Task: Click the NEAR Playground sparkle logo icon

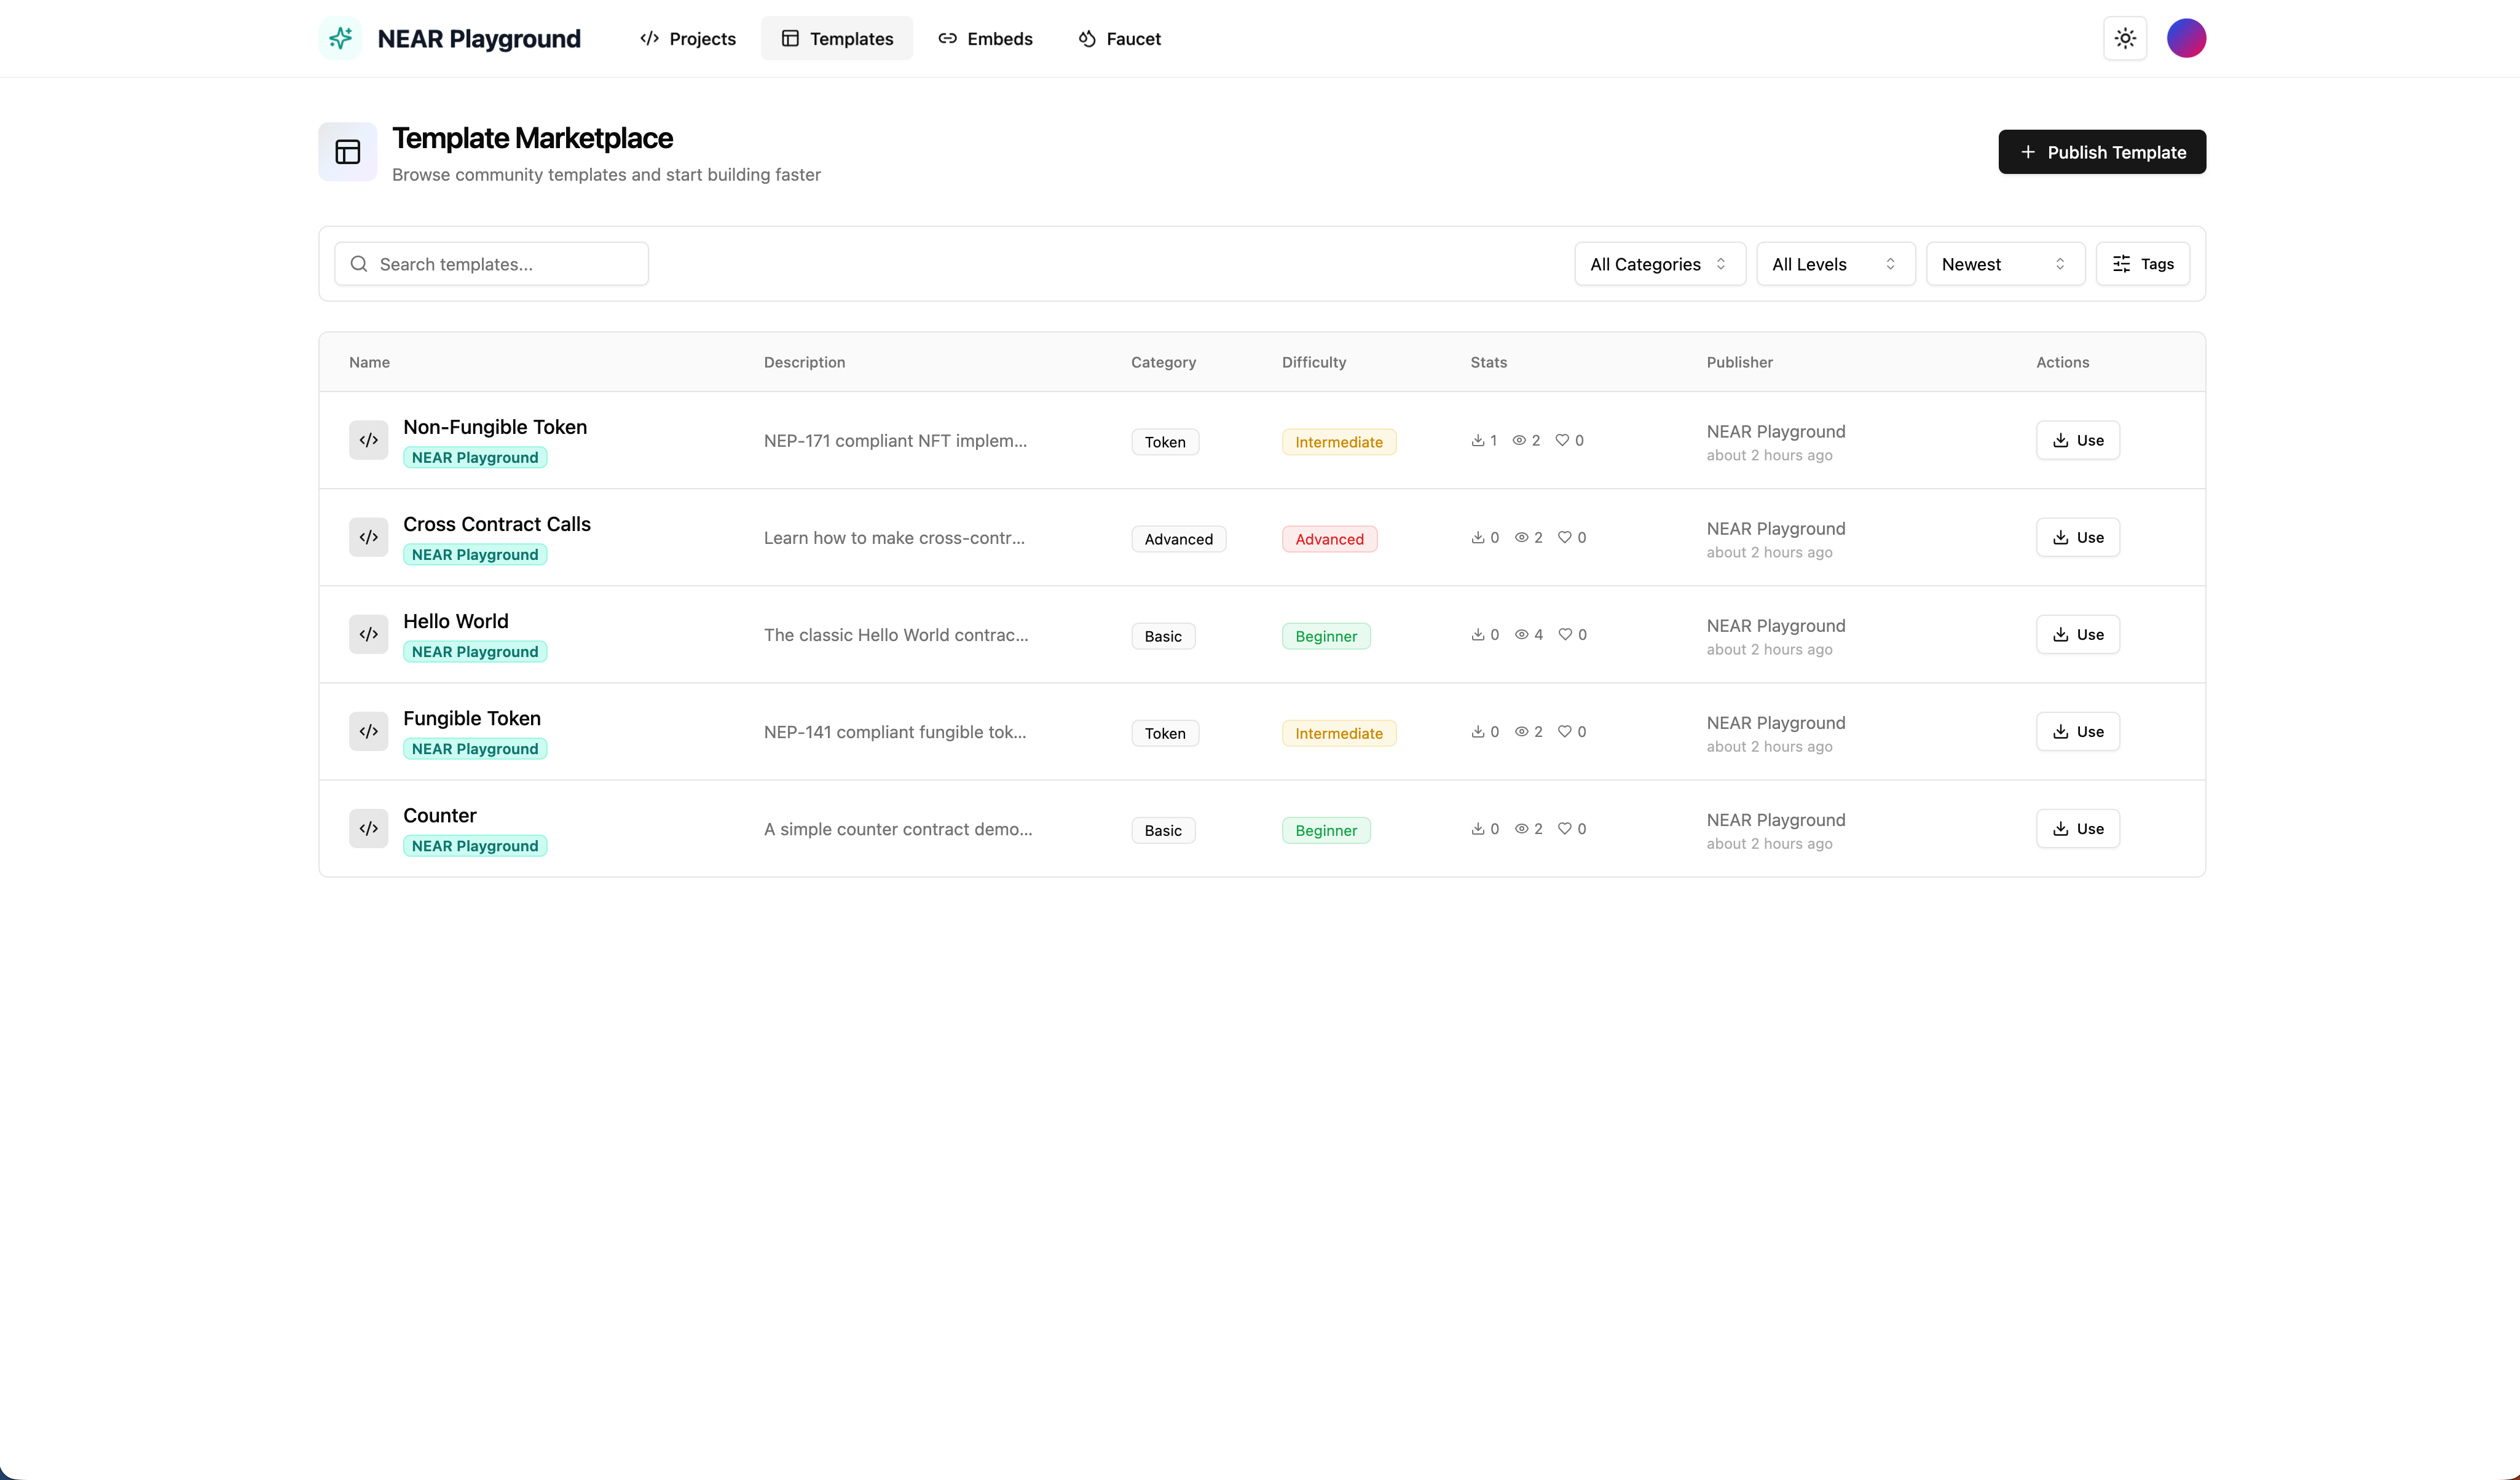Action: pyautogui.click(x=340, y=38)
